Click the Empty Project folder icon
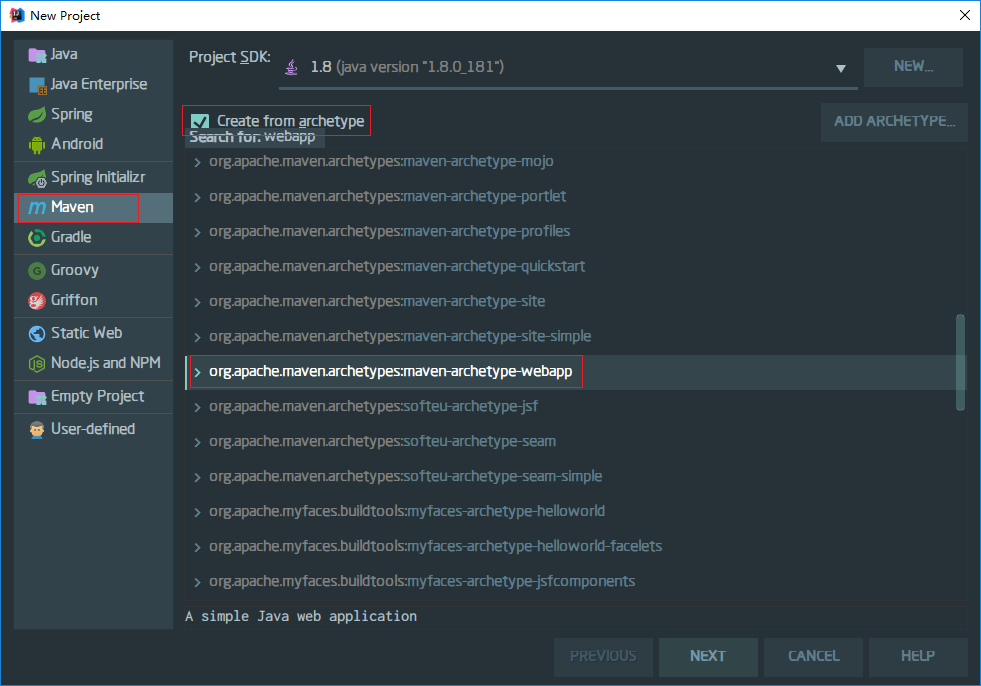This screenshot has height=686, width=981. 37,397
